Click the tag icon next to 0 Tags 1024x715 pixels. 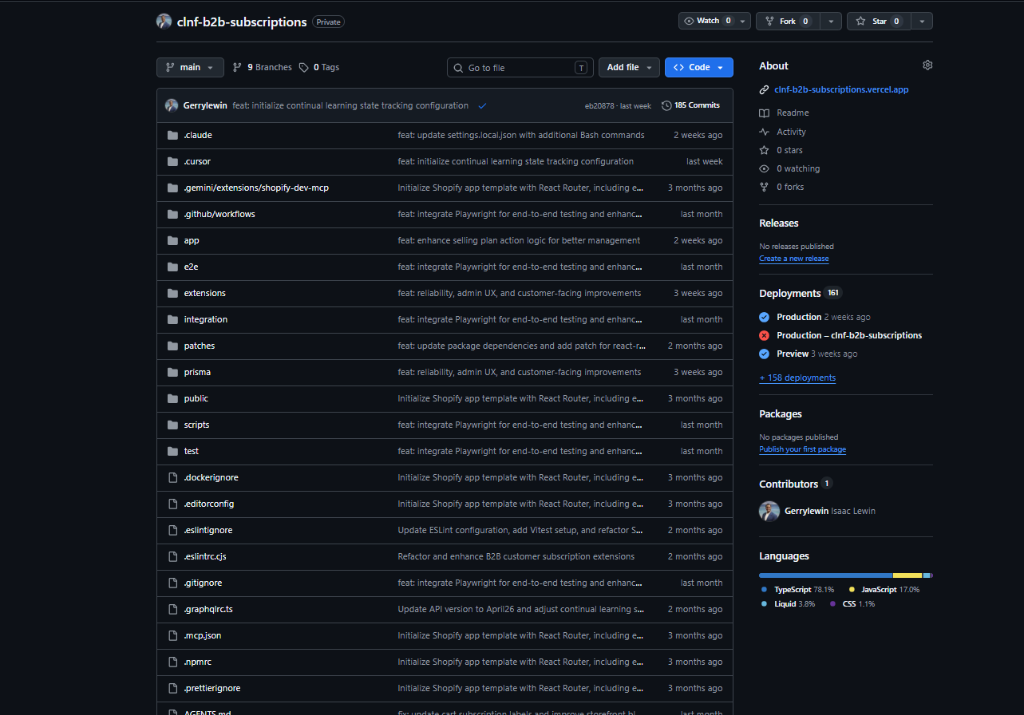(x=304, y=67)
